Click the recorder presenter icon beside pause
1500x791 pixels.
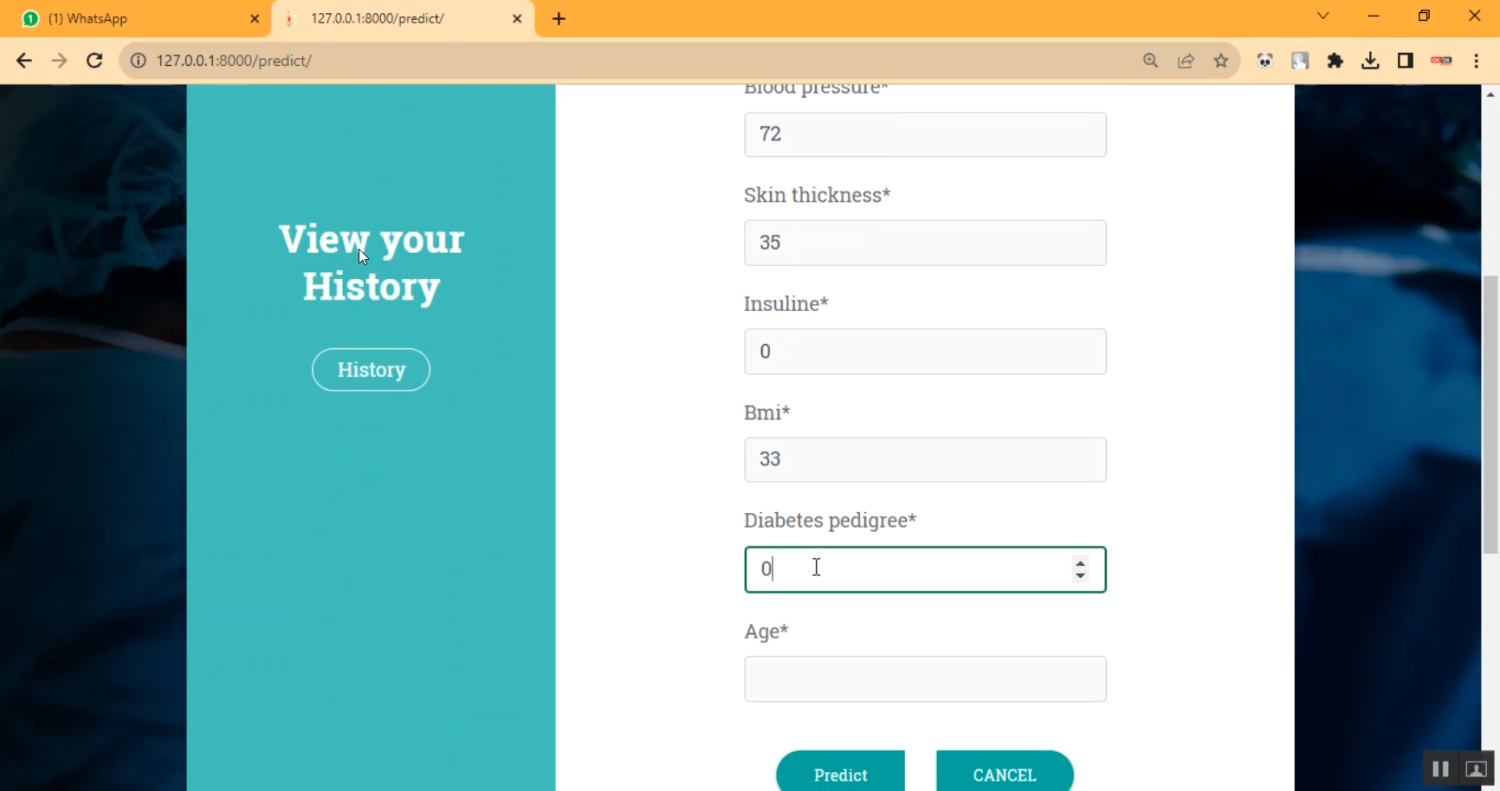1476,769
